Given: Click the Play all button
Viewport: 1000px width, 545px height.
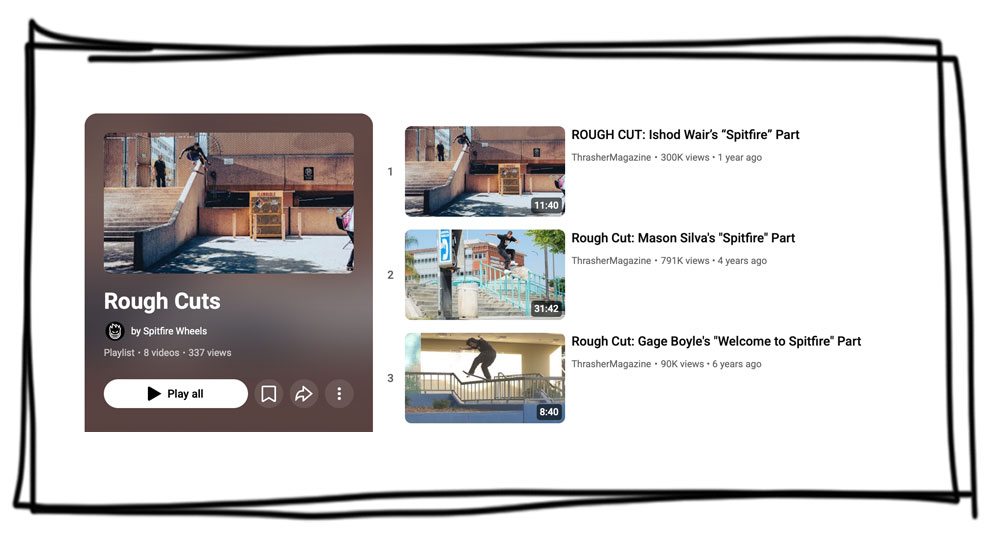Looking at the screenshot, I should [175, 394].
